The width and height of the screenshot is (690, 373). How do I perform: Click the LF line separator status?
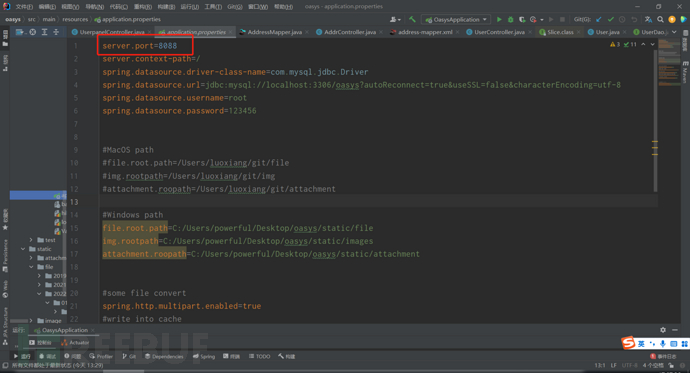pyautogui.click(x=613, y=366)
